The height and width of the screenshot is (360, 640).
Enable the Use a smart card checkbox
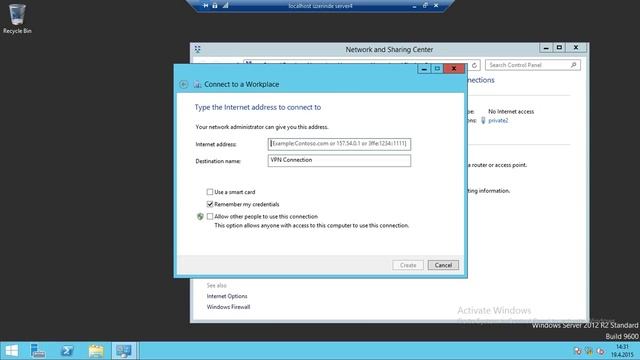(210, 192)
